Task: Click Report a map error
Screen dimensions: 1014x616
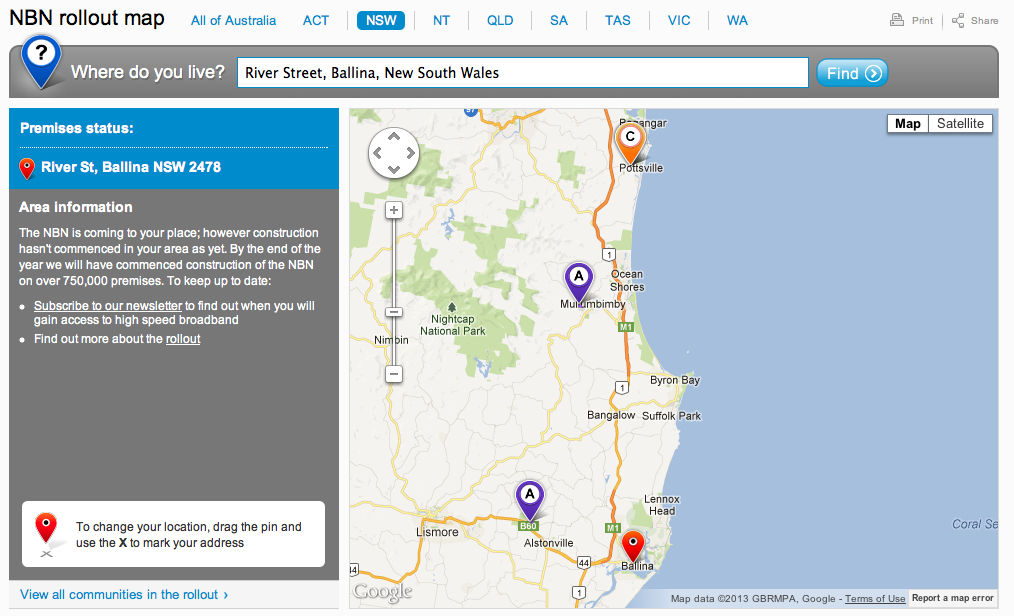Action: (953, 598)
